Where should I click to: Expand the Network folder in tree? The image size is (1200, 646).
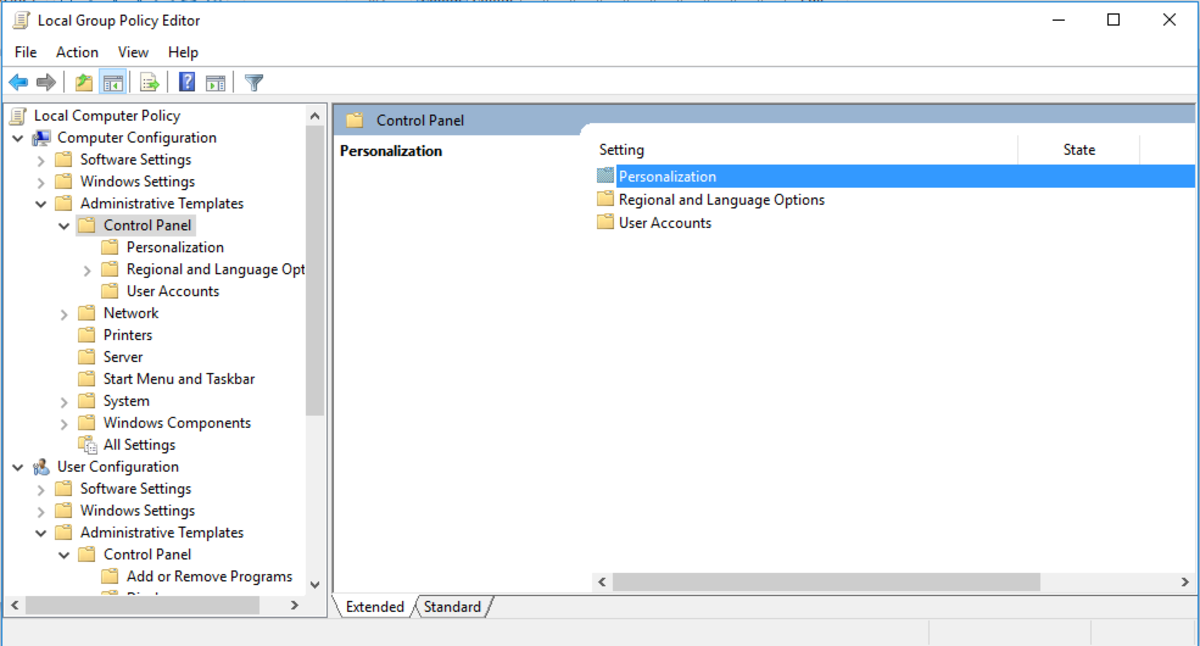[64, 314]
